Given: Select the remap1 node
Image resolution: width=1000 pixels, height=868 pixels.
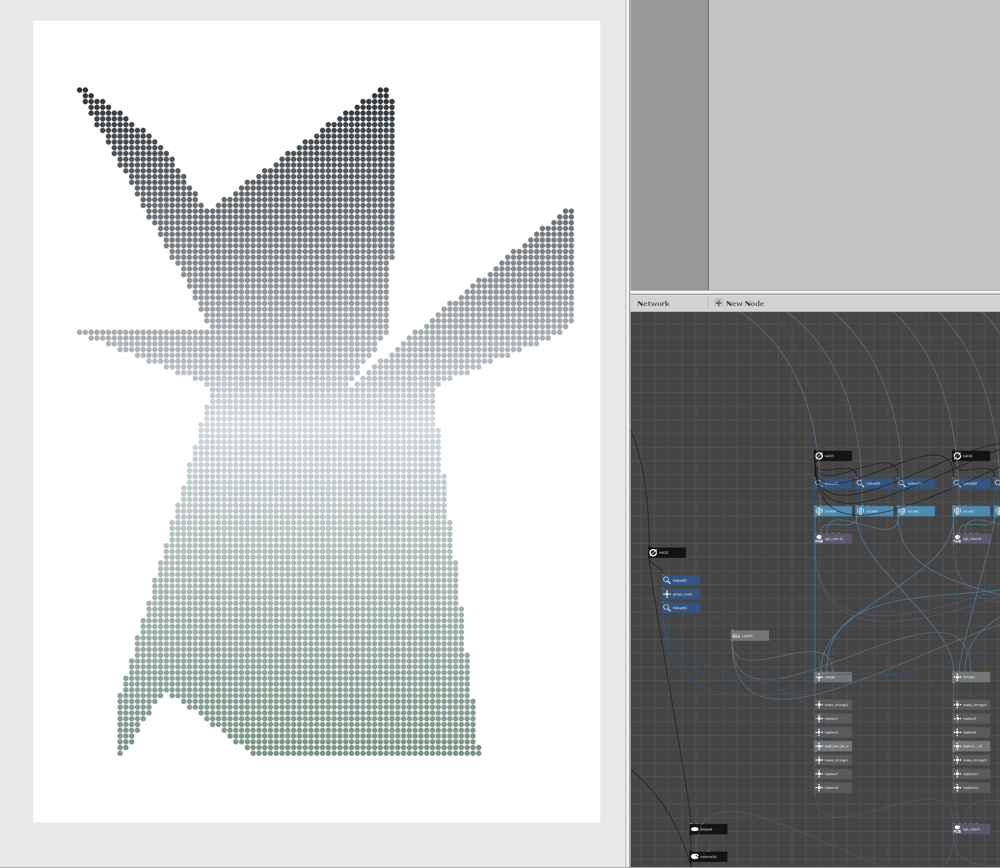Looking at the screenshot, I should [x=971, y=677].
